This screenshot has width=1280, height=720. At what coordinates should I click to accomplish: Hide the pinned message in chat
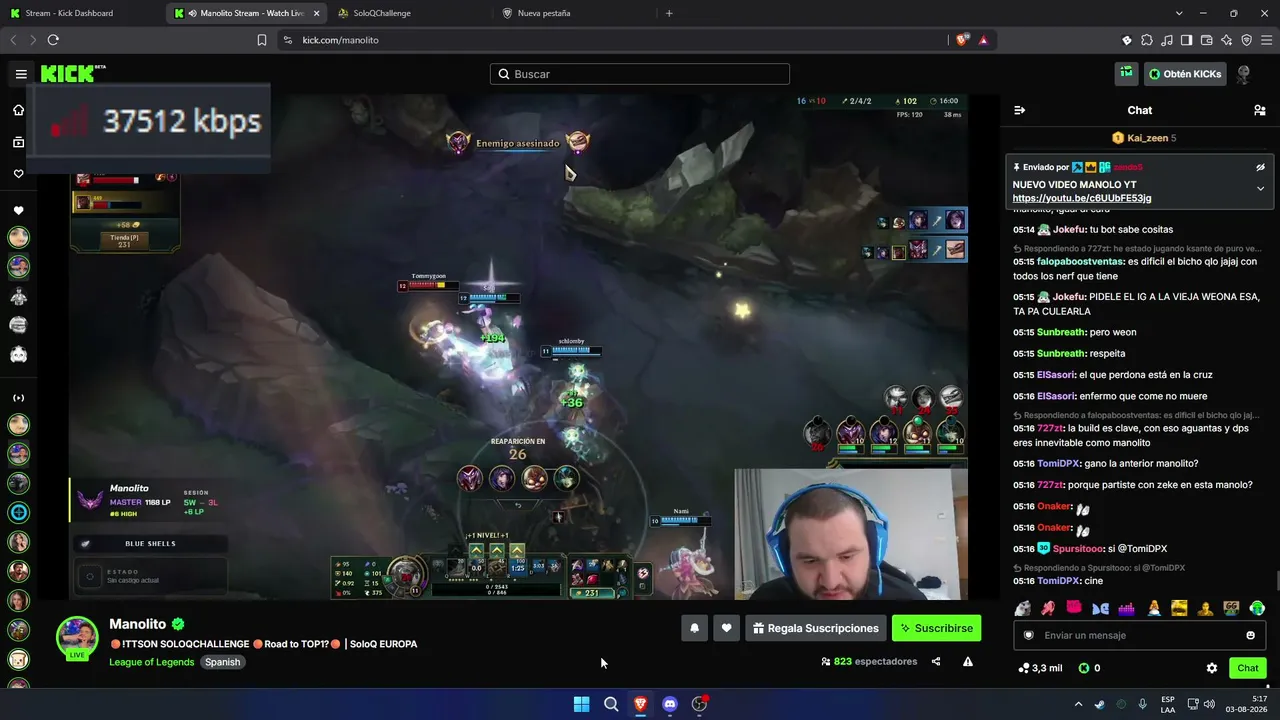1261,167
